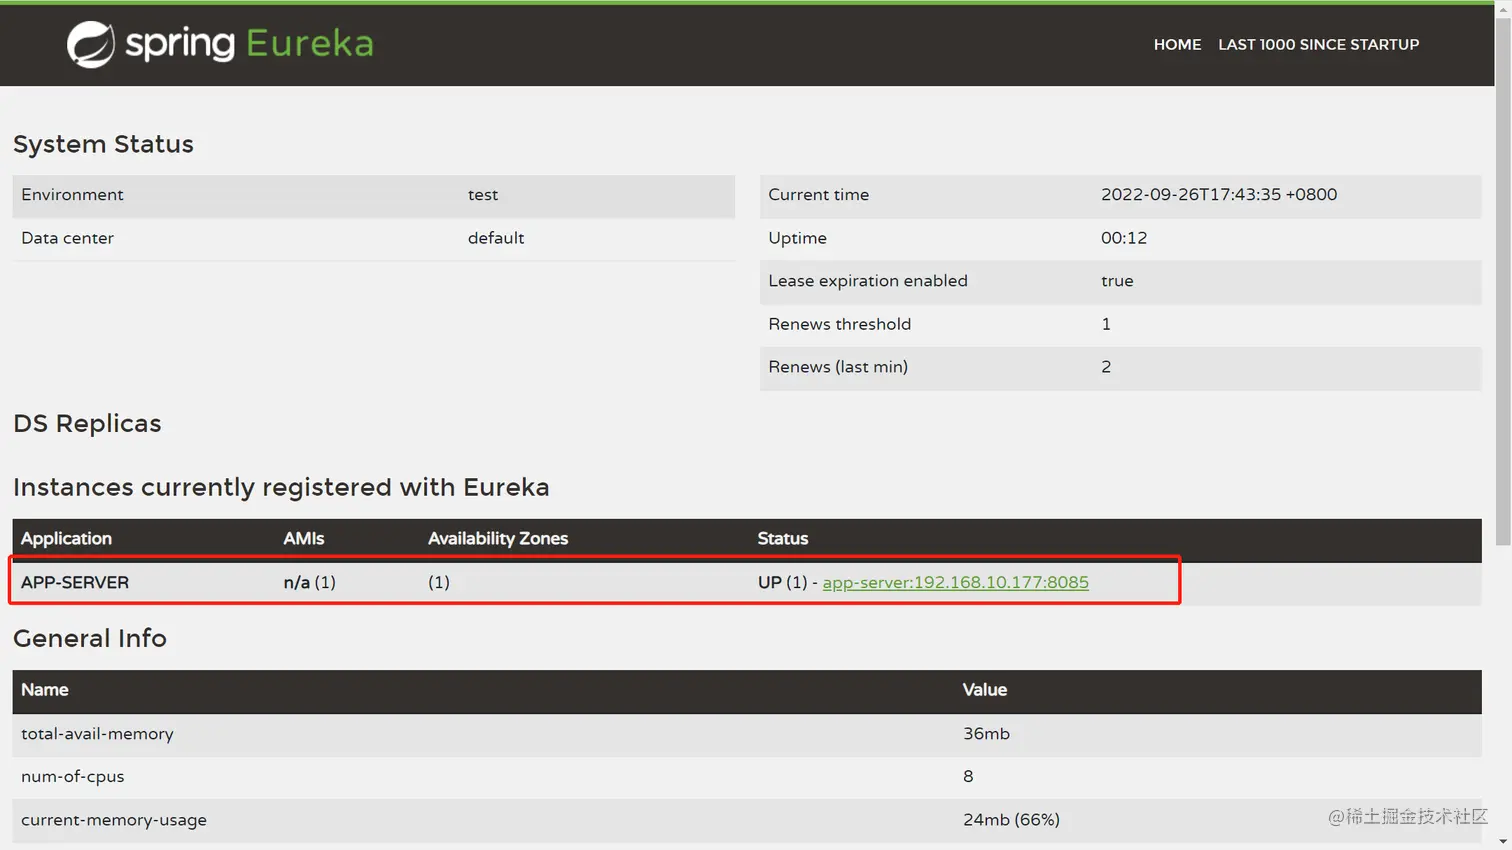Click the Spring Eureka logo
The height and width of the screenshot is (850, 1512).
(x=220, y=44)
